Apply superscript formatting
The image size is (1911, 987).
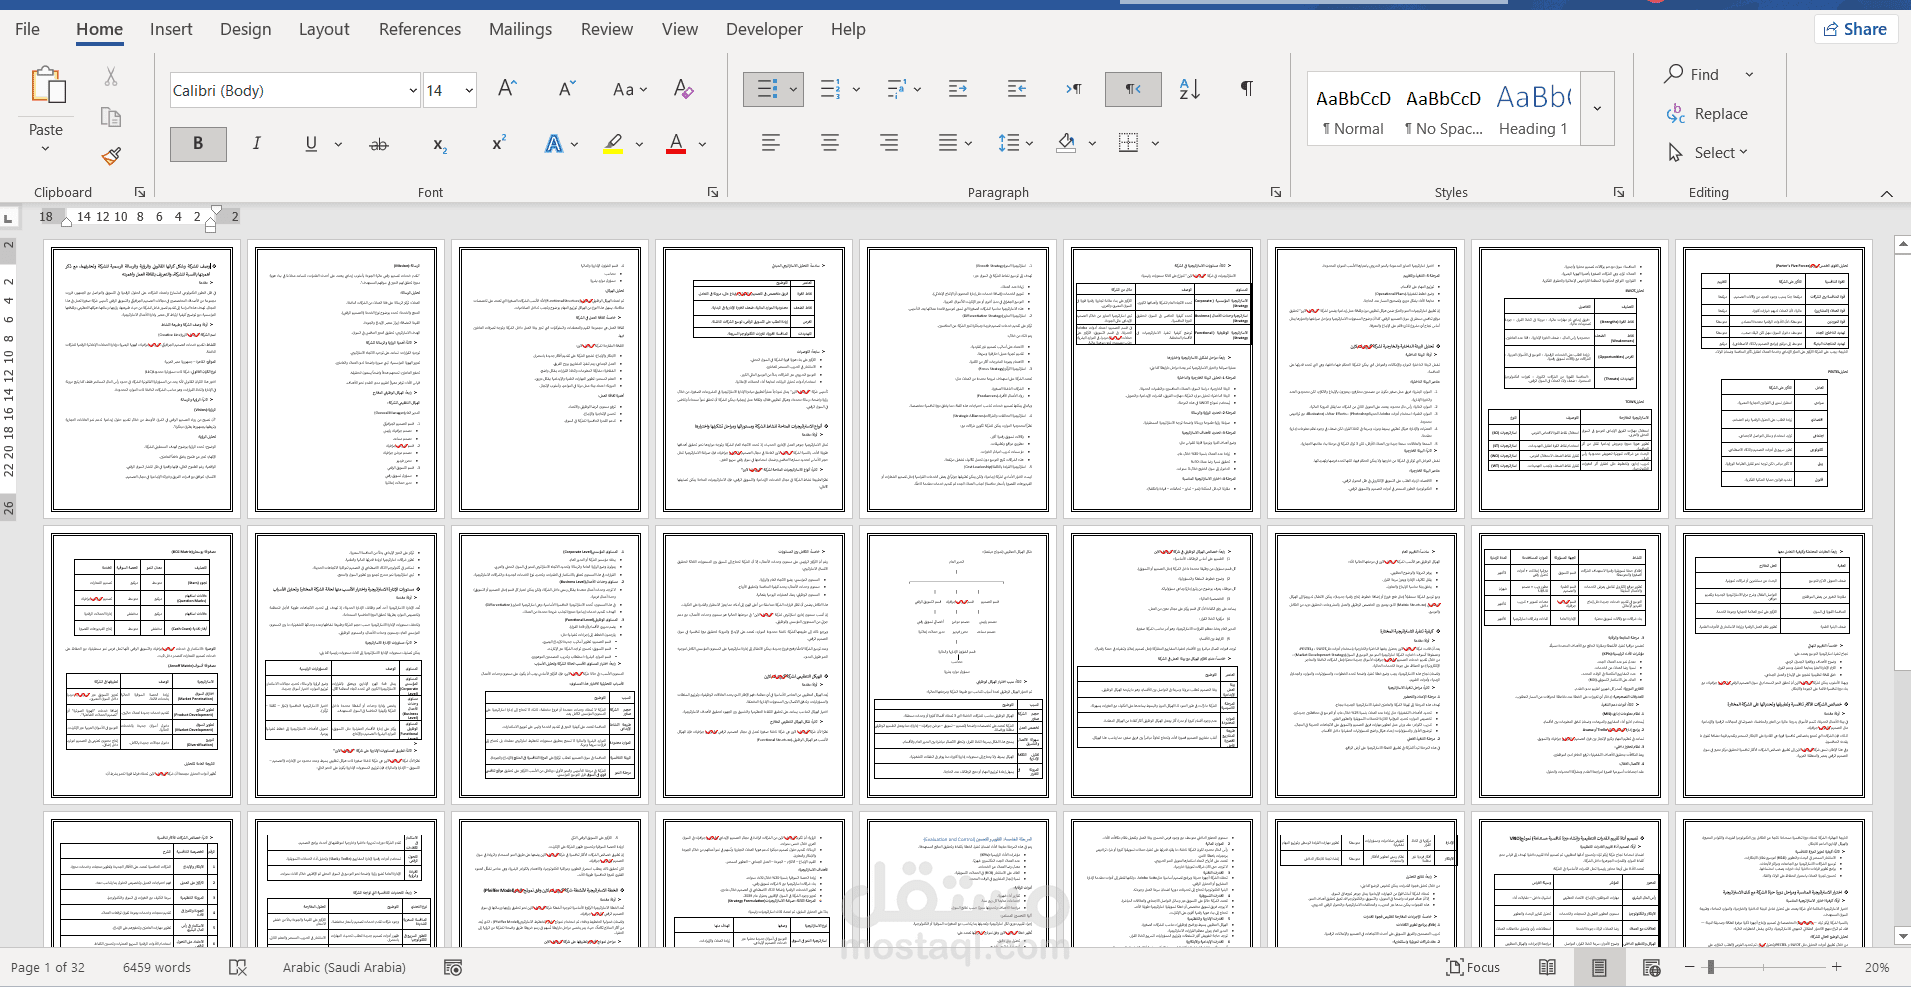(x=499, y=144)
